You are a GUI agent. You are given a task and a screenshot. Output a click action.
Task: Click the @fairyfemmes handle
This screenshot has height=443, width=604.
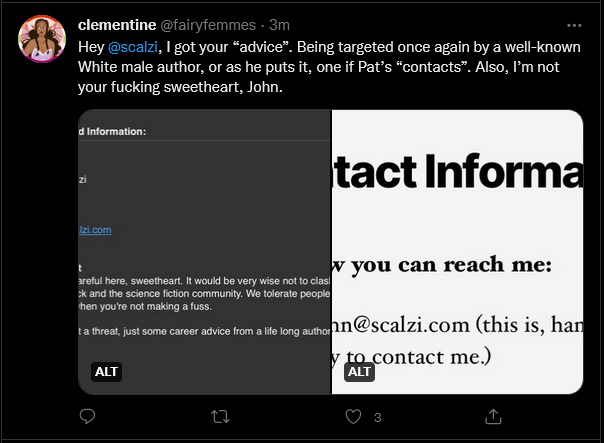tap(208, 25)
